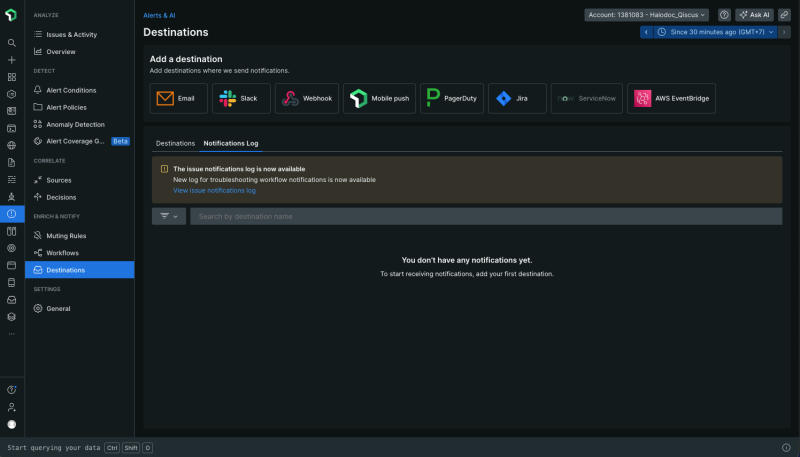The image size is (800, 457).
Task: Open Decisions under Correlate
Action: [x=80, y=197]
